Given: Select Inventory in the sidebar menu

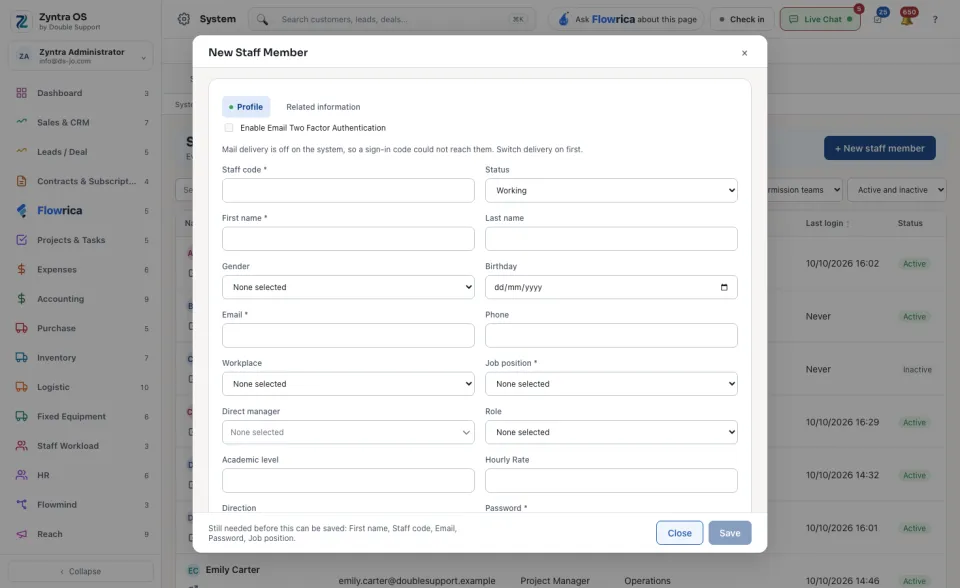Looking at the screenshot, I should pyautogui.click(x=81, y=358).
